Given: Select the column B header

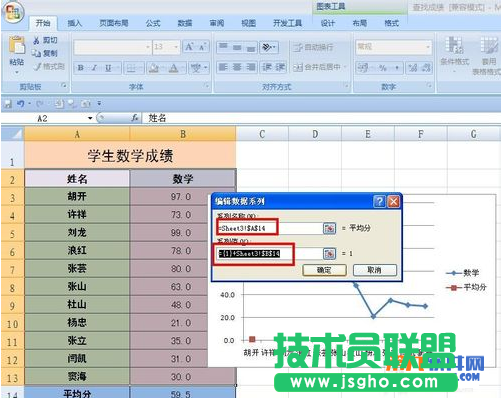Looking at the screenshot, I should 183,134.
